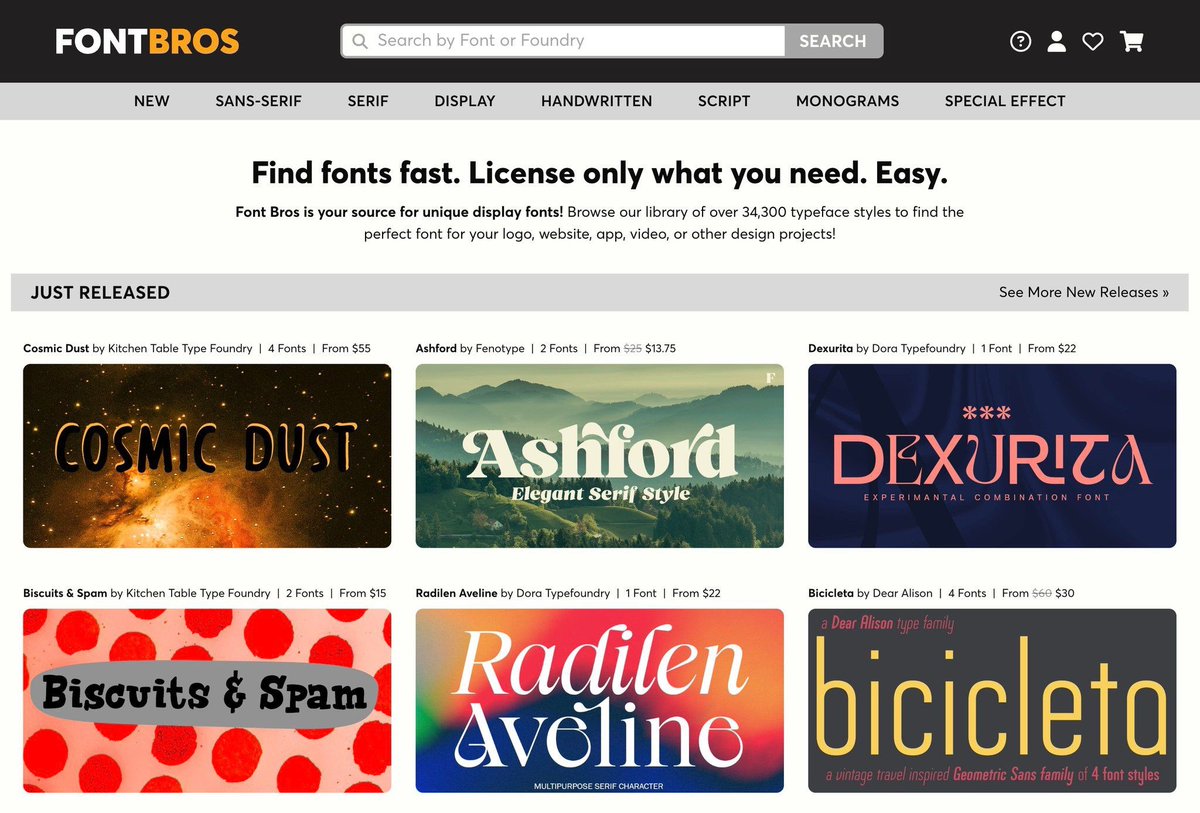
Task: Click the FONTBROS logo
Action: click(146, 40)
